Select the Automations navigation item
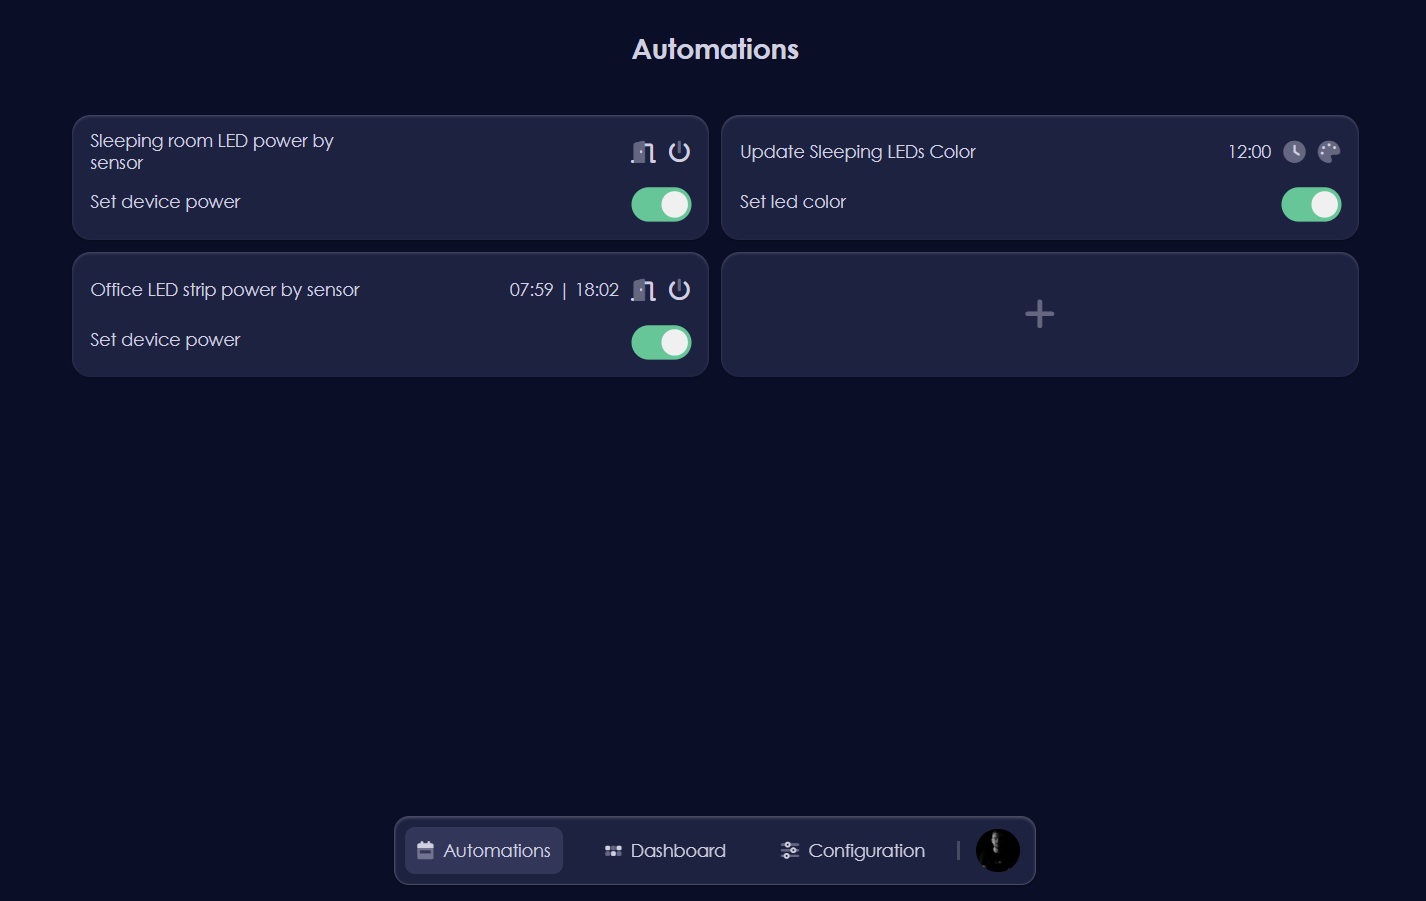The width and height of the screenshot is (1426, 901). [x=483, y=850]
